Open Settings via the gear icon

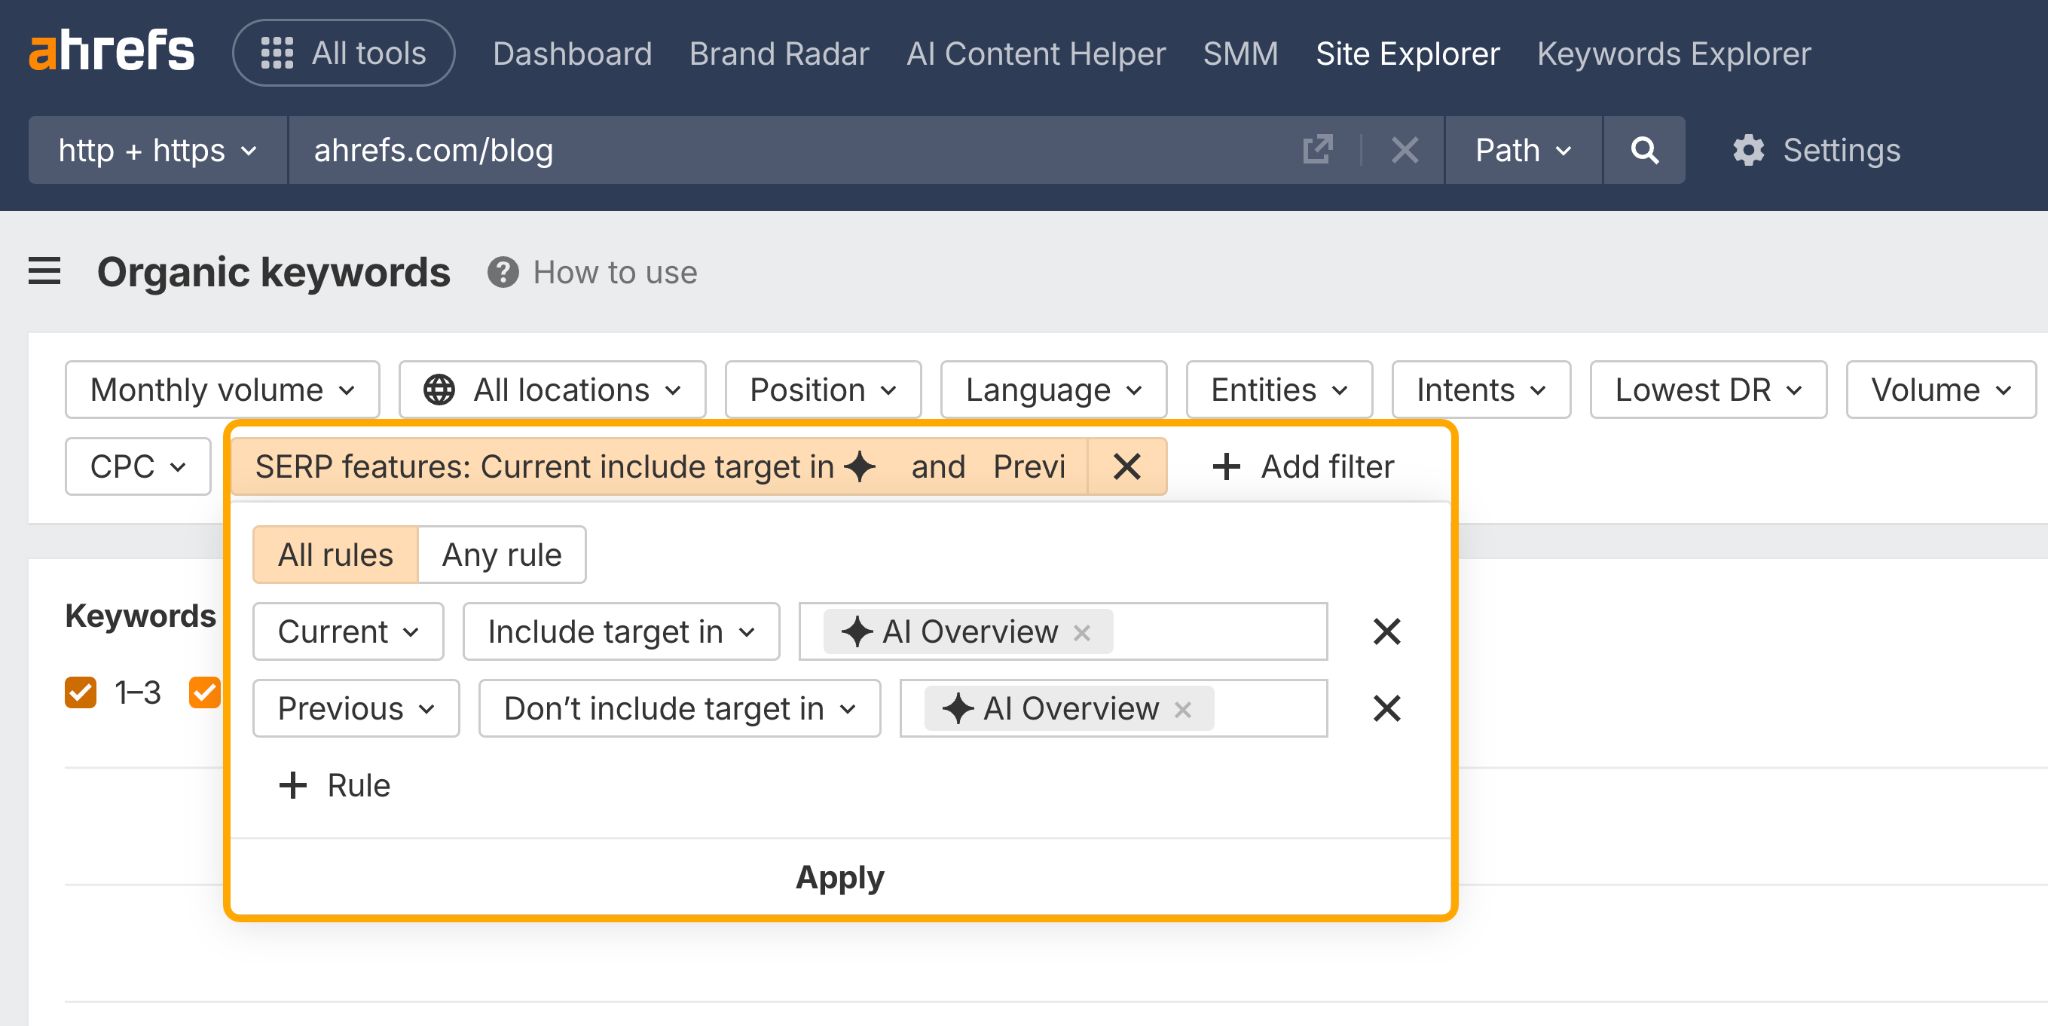point(1748,150)
